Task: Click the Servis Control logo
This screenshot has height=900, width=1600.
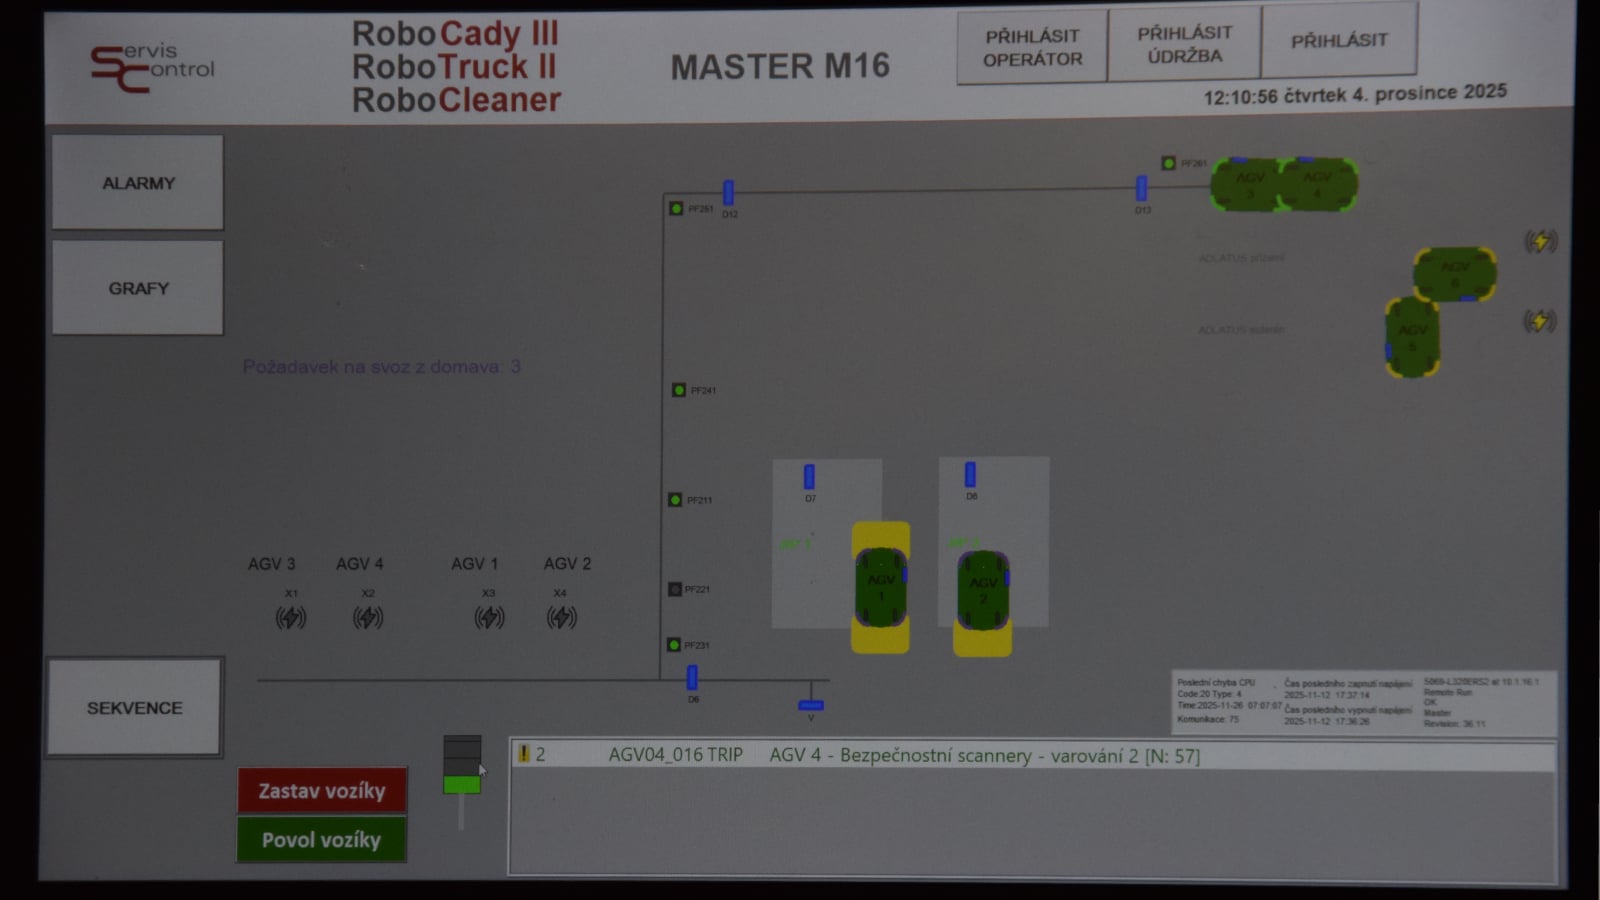Action: pos(152,67)
